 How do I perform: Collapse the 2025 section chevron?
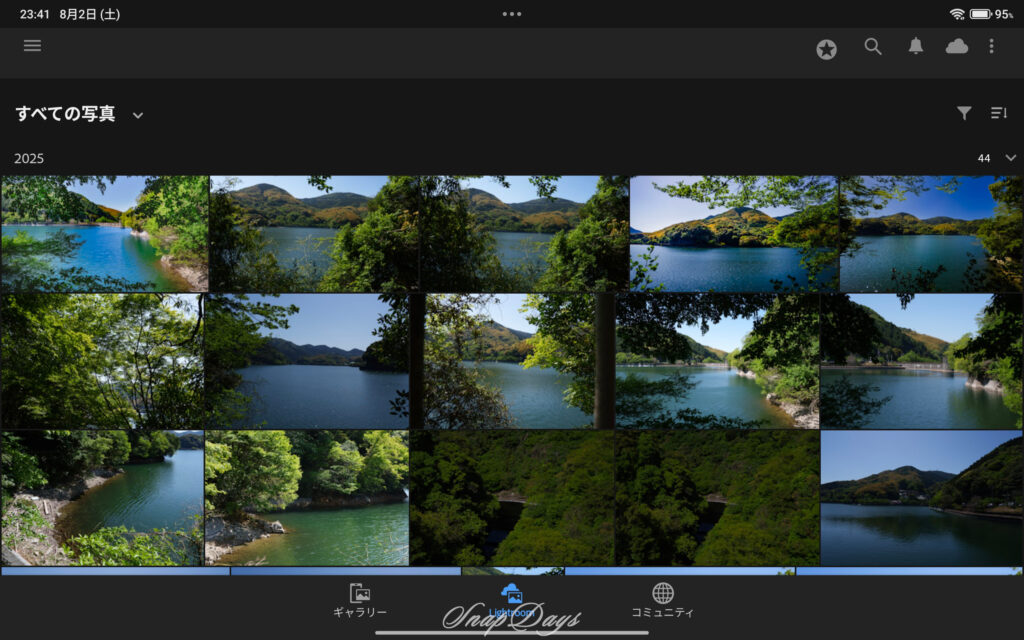click(1010, 158)
